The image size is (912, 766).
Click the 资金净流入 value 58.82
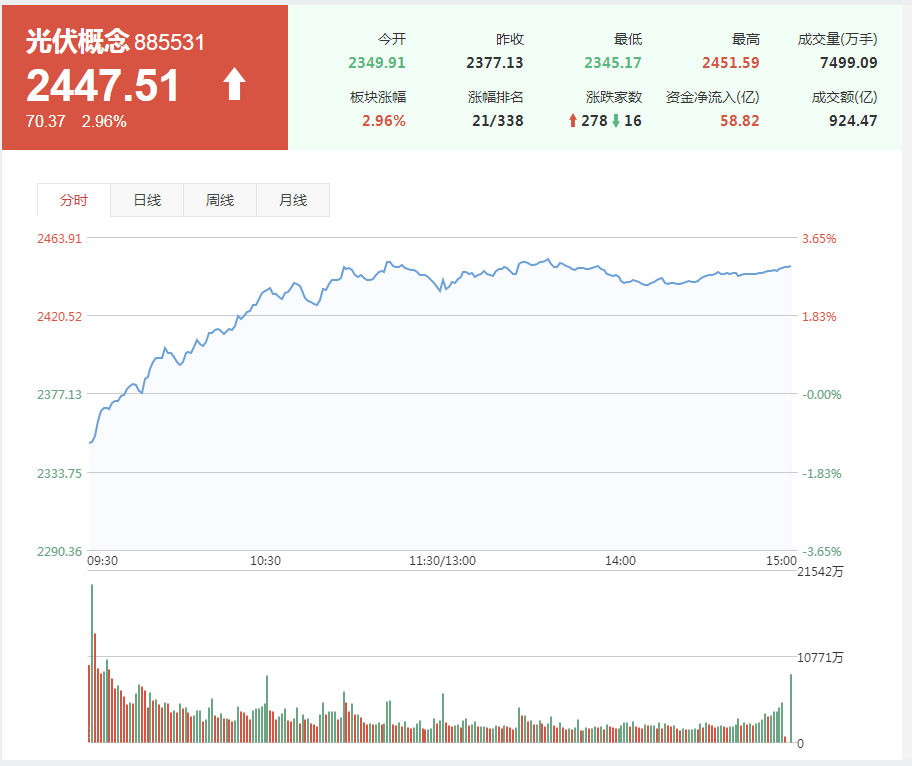point(739,121)
